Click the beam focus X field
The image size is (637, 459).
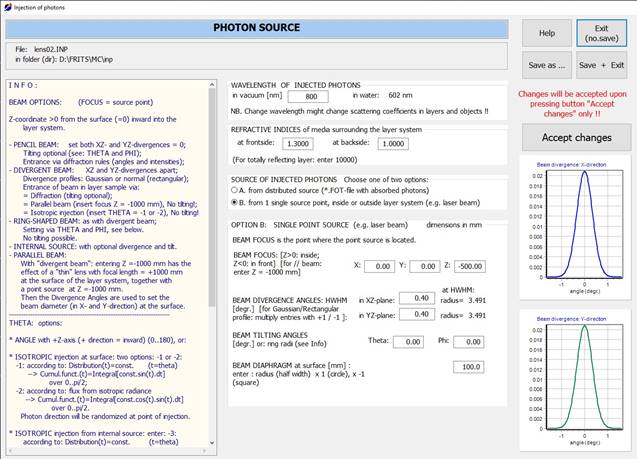tap(379, 266)
